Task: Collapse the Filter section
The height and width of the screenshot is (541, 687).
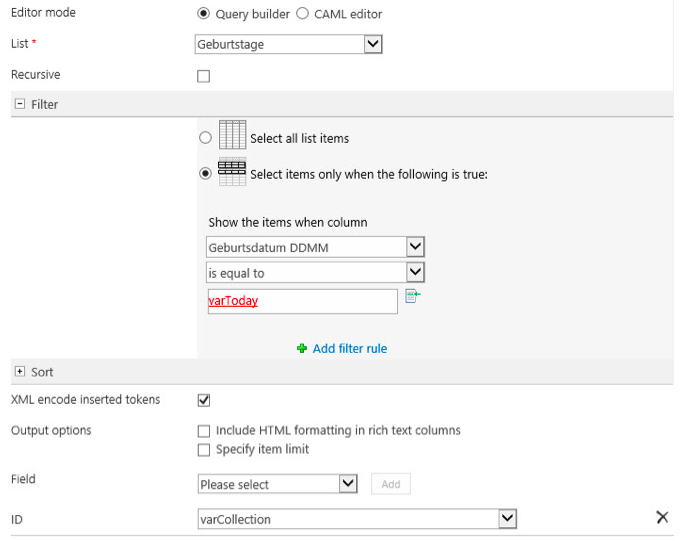Action: click(20, 104)
